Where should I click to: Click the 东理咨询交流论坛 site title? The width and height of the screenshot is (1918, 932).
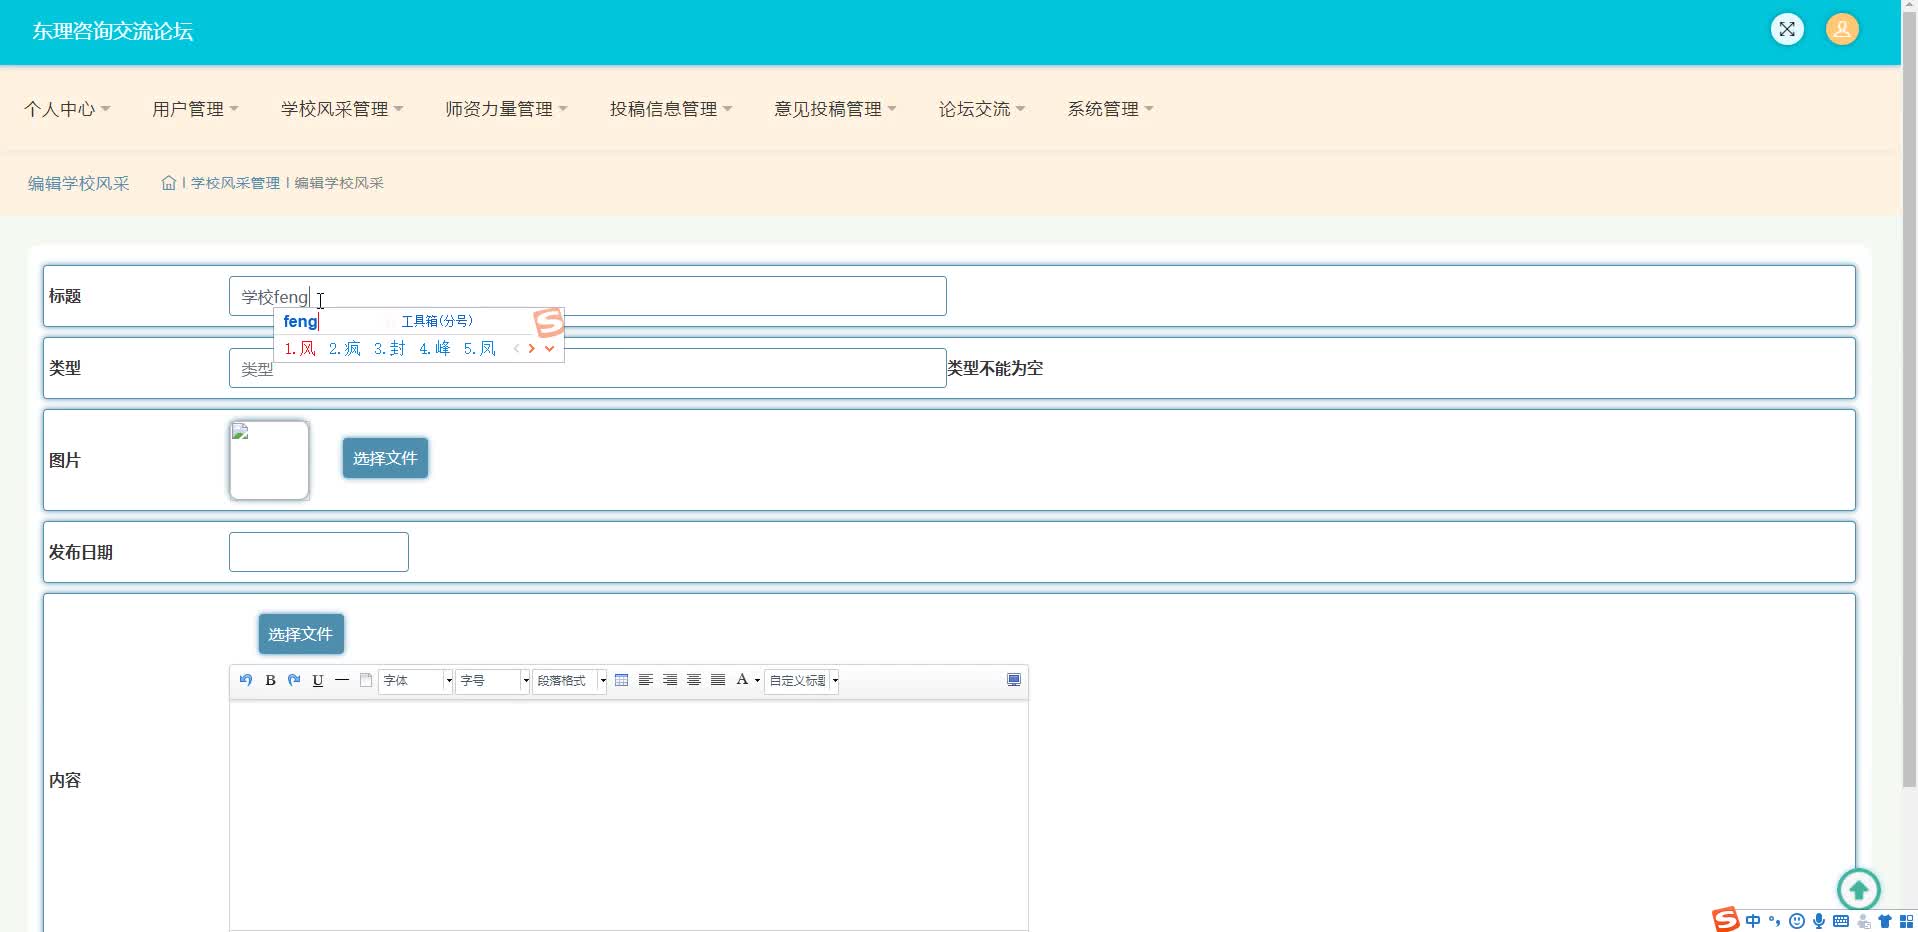click(112, 31)
